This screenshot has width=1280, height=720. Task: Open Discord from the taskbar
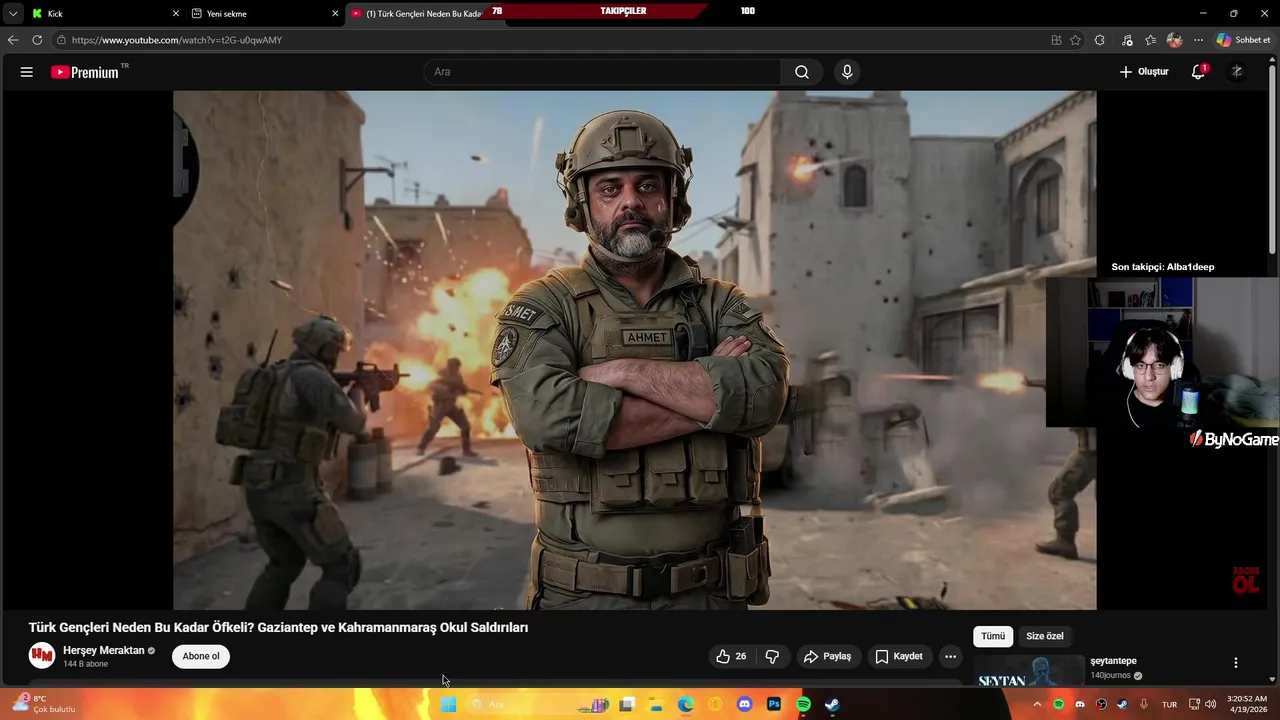pyautogui.click(x=744, y=704)
